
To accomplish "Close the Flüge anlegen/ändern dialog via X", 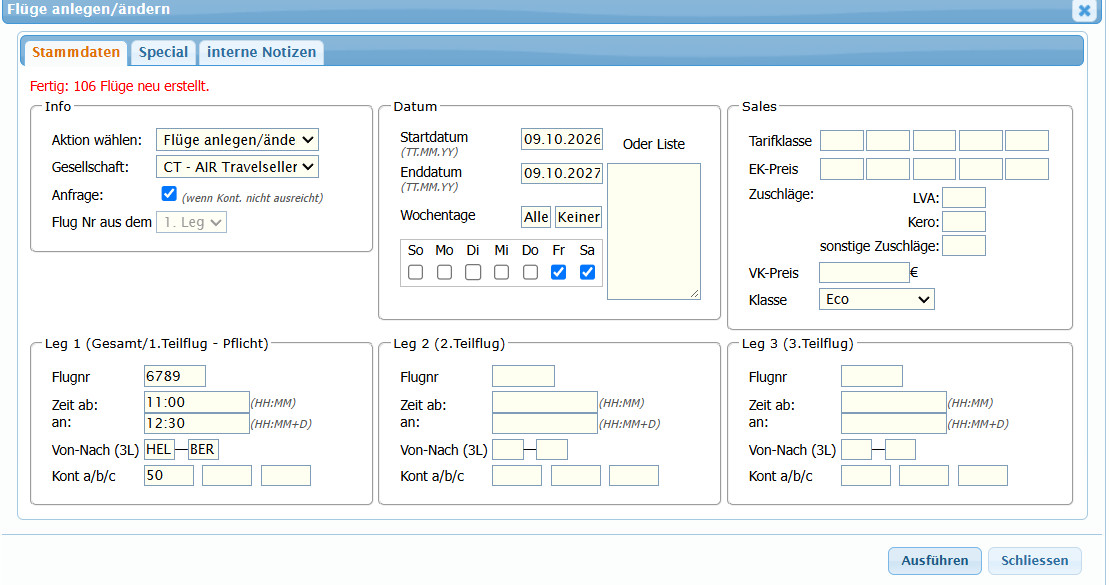I will click(1084, 10).
